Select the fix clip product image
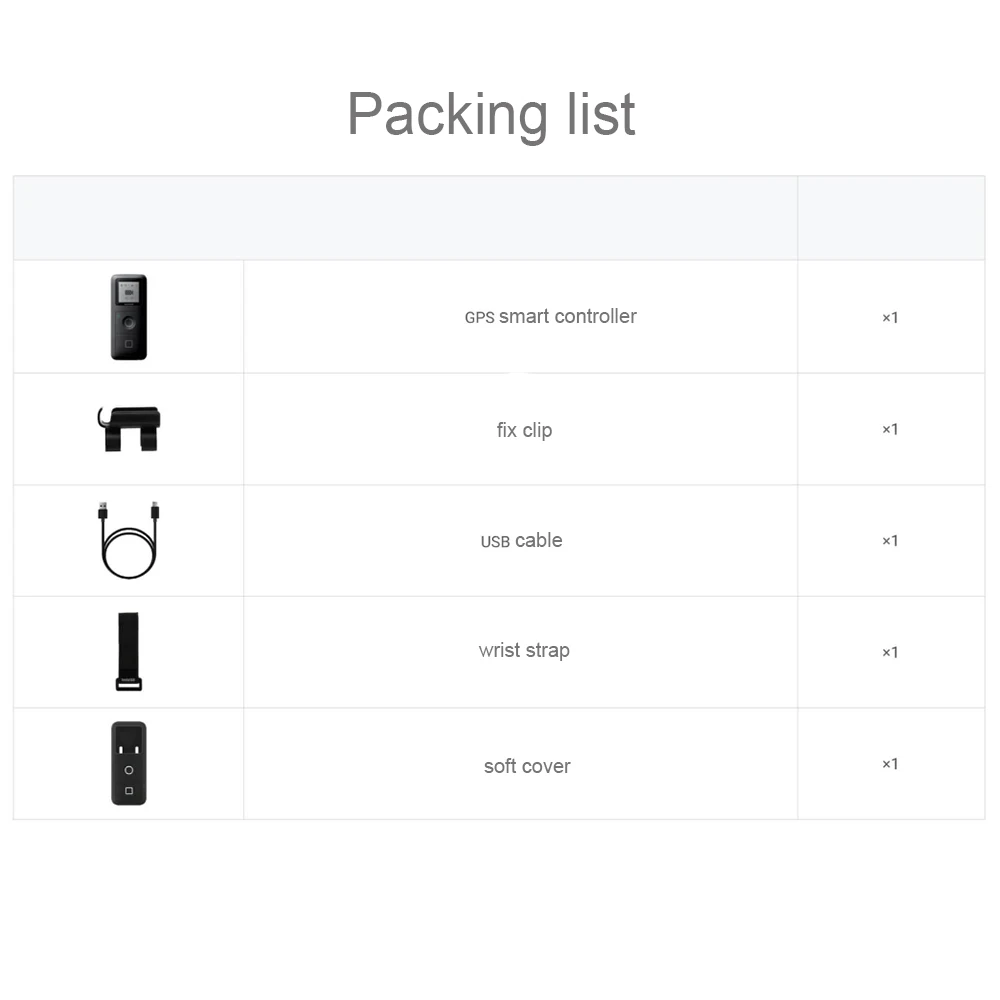 pos(129,429)
